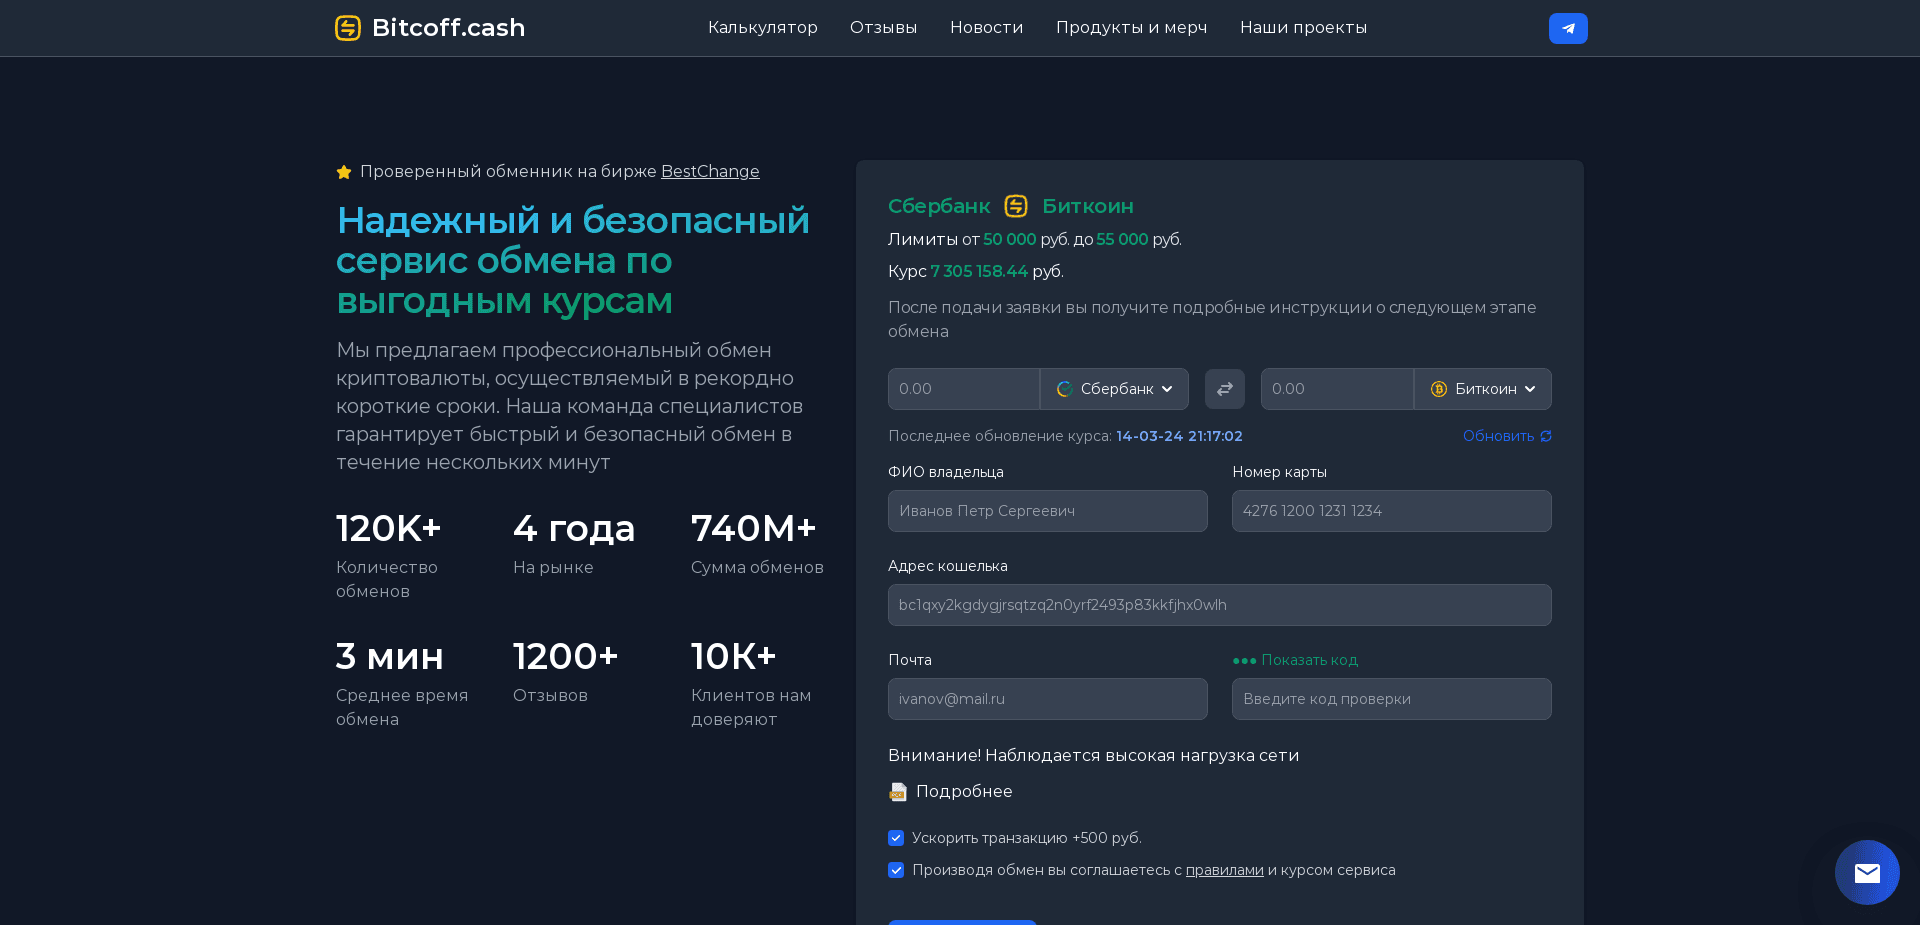1920x925 pixels.
Task: Click the swap currencies arrows icon
Action: pyautogui.click(x=1224, y=389)
